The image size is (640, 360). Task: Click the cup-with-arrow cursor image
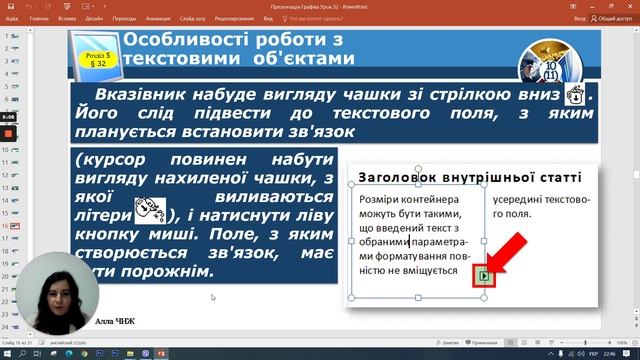(x=575, y=94)
